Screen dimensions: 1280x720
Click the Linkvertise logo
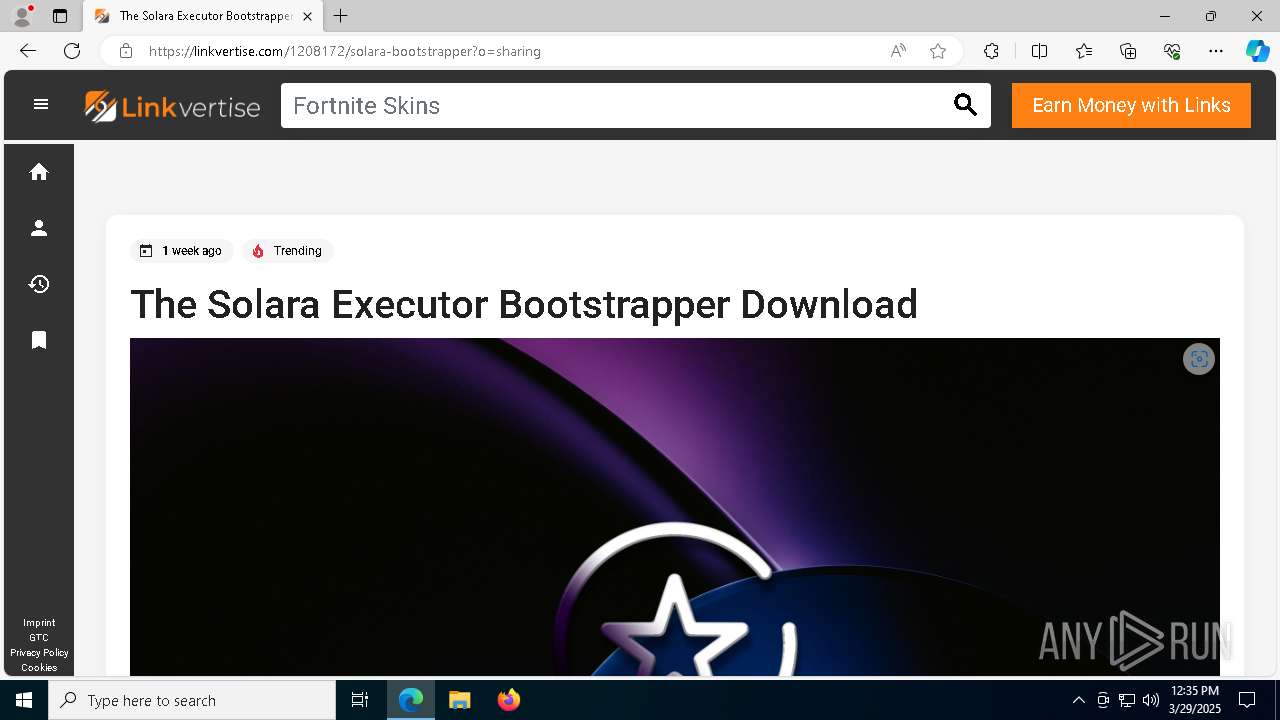click(x=172, y=106)
